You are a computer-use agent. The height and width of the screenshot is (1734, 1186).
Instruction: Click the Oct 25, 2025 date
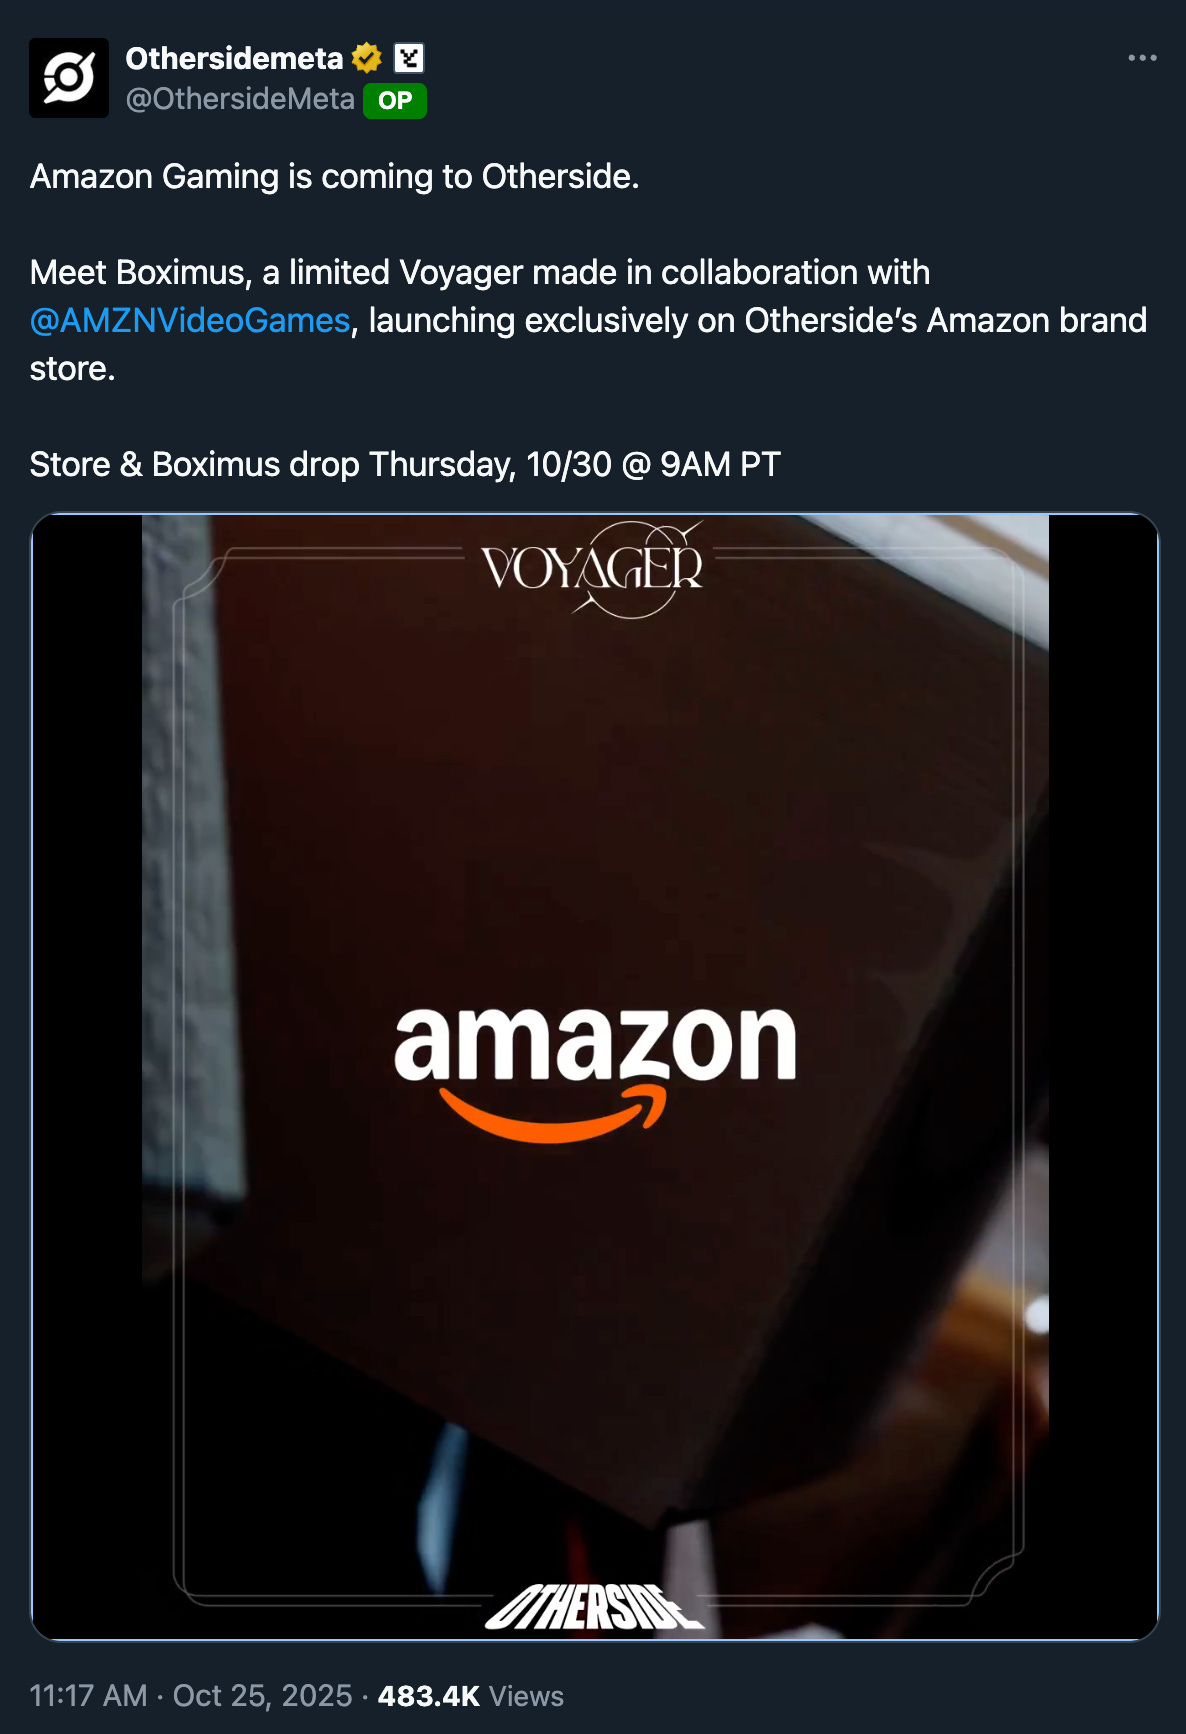tap(263, 1696)
